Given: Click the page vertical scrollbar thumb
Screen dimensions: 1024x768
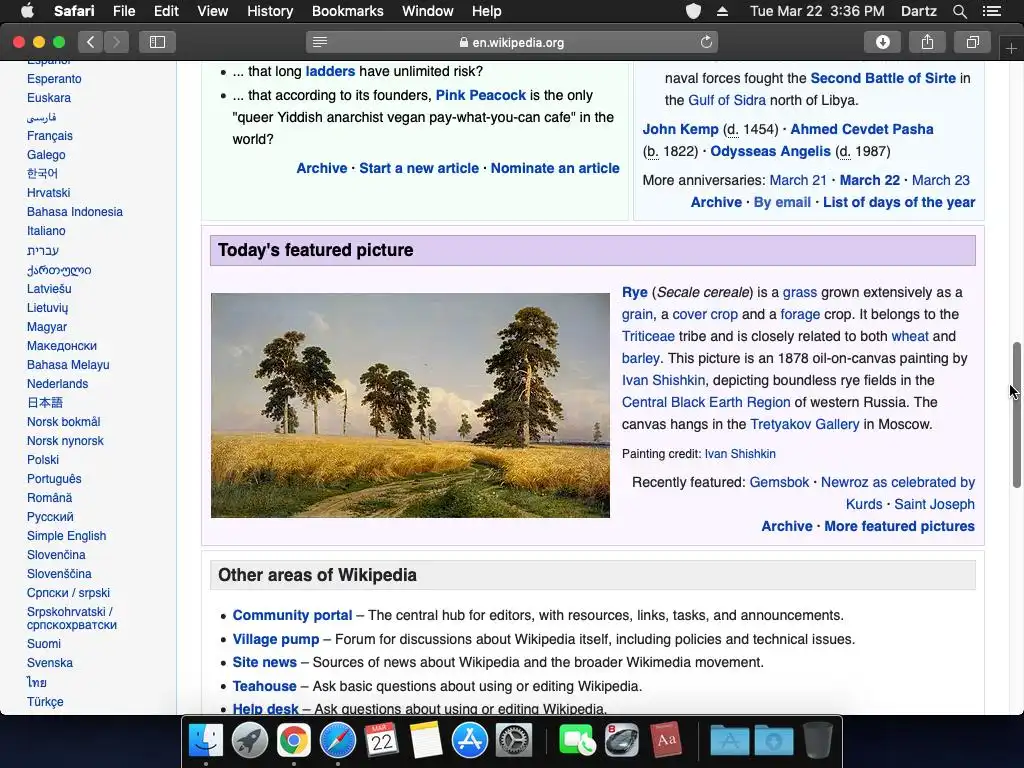Looking at the screenshot, I should coord(1017,415).
